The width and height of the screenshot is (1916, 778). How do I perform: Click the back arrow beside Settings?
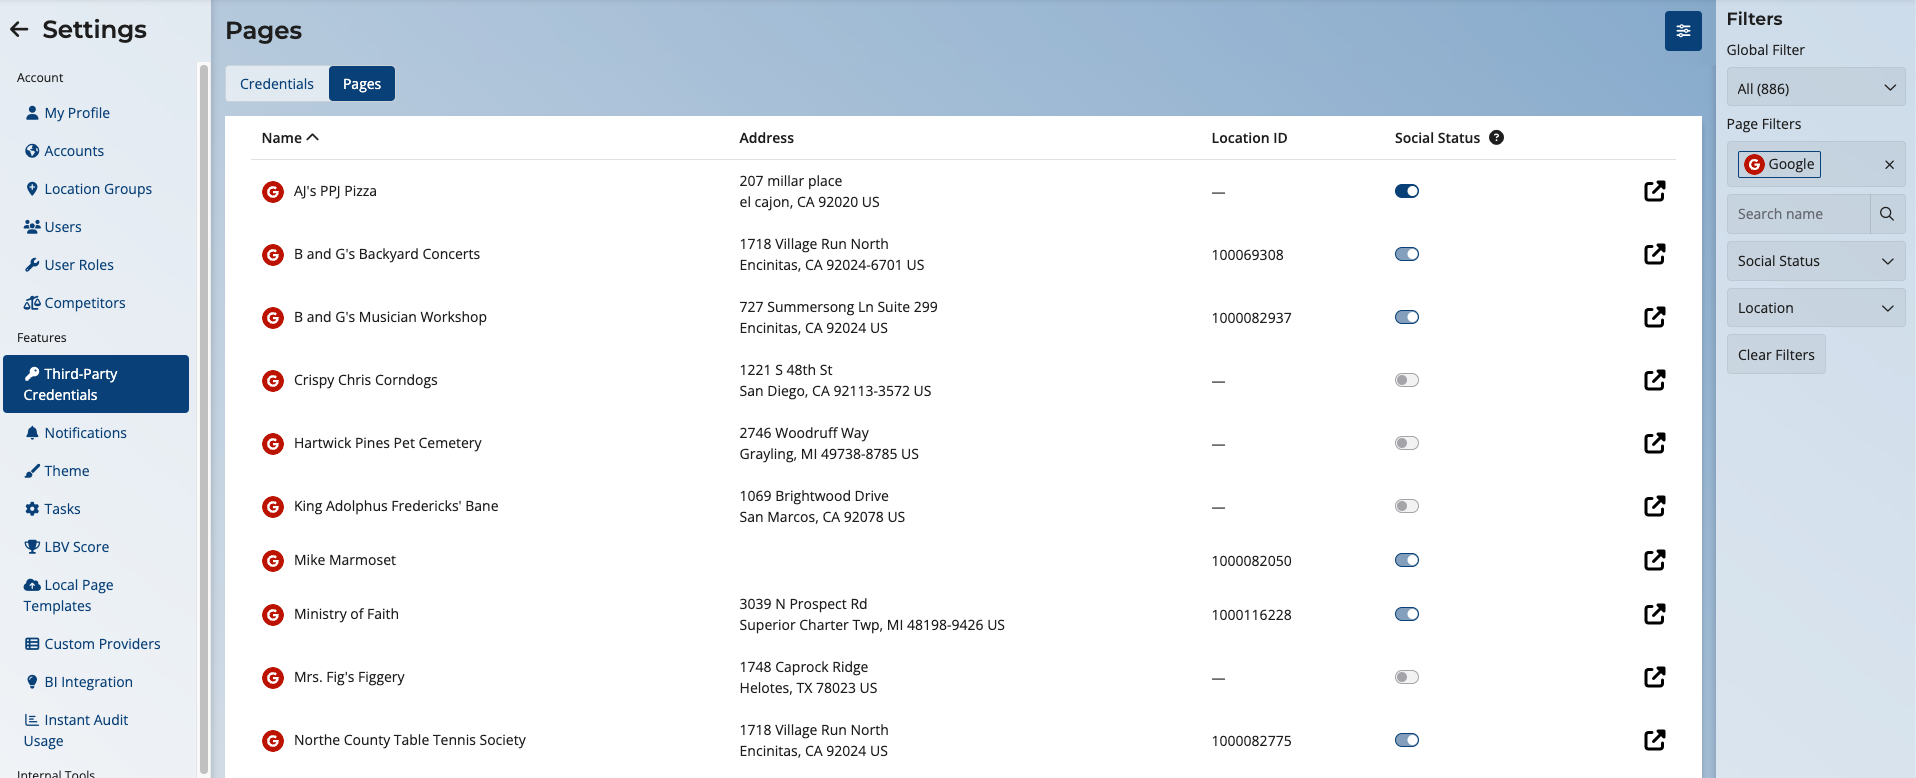(x=19, y=30)
